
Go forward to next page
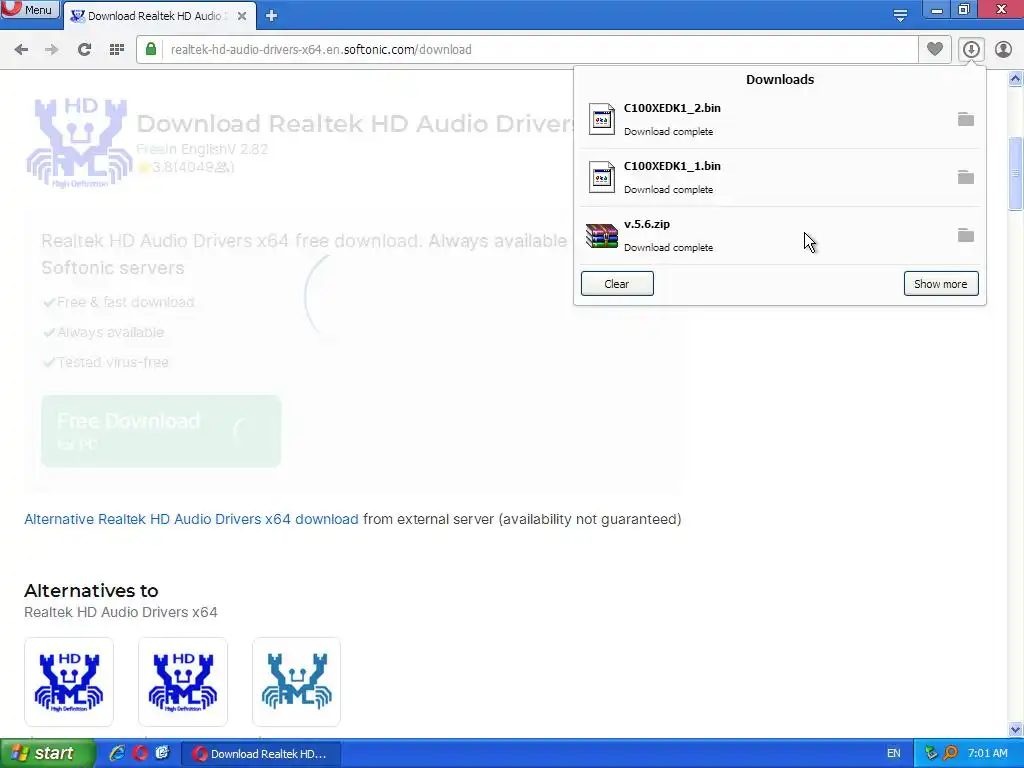pos(52,50)
